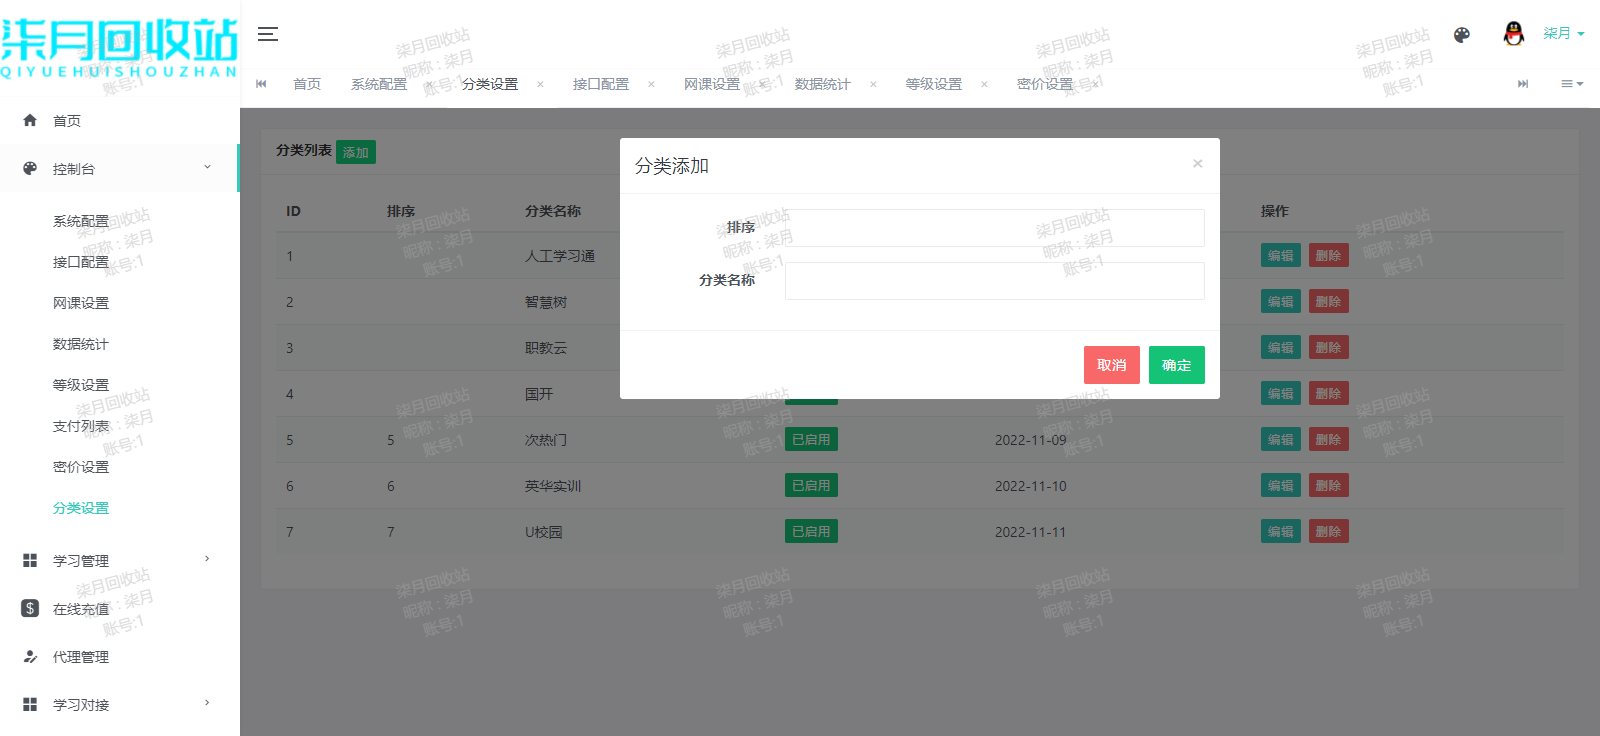Delete the 人工学习通 row

pos(1329,255)
